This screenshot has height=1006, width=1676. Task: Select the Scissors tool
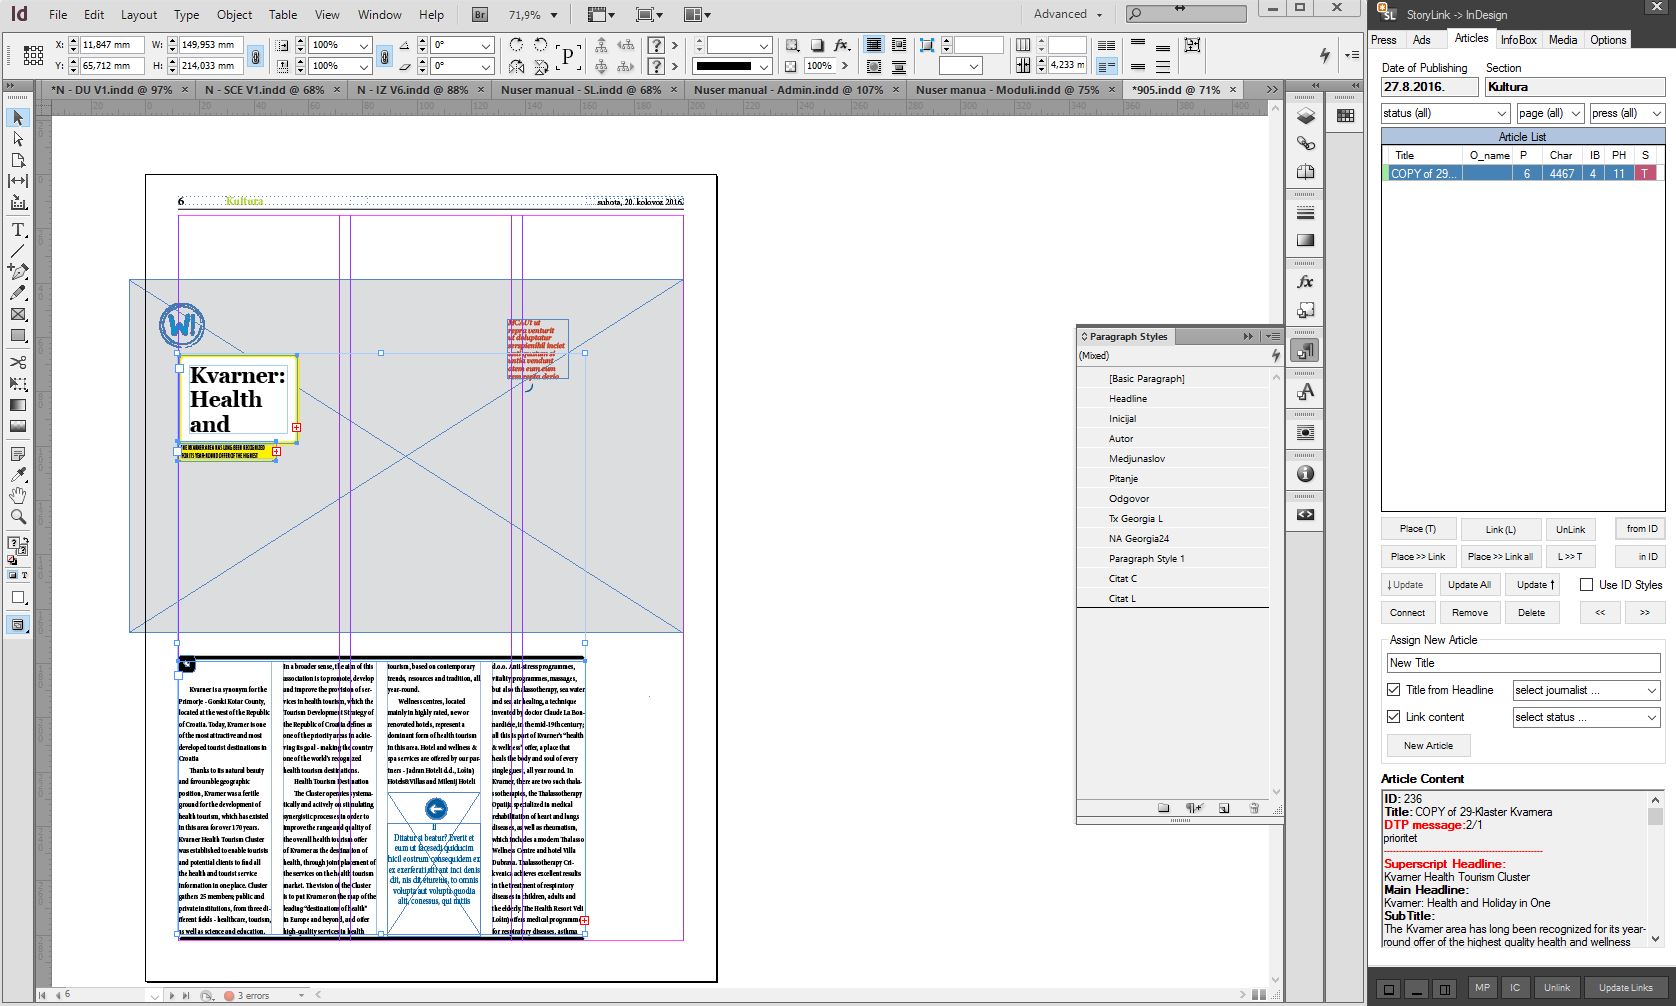coord(18,362)
